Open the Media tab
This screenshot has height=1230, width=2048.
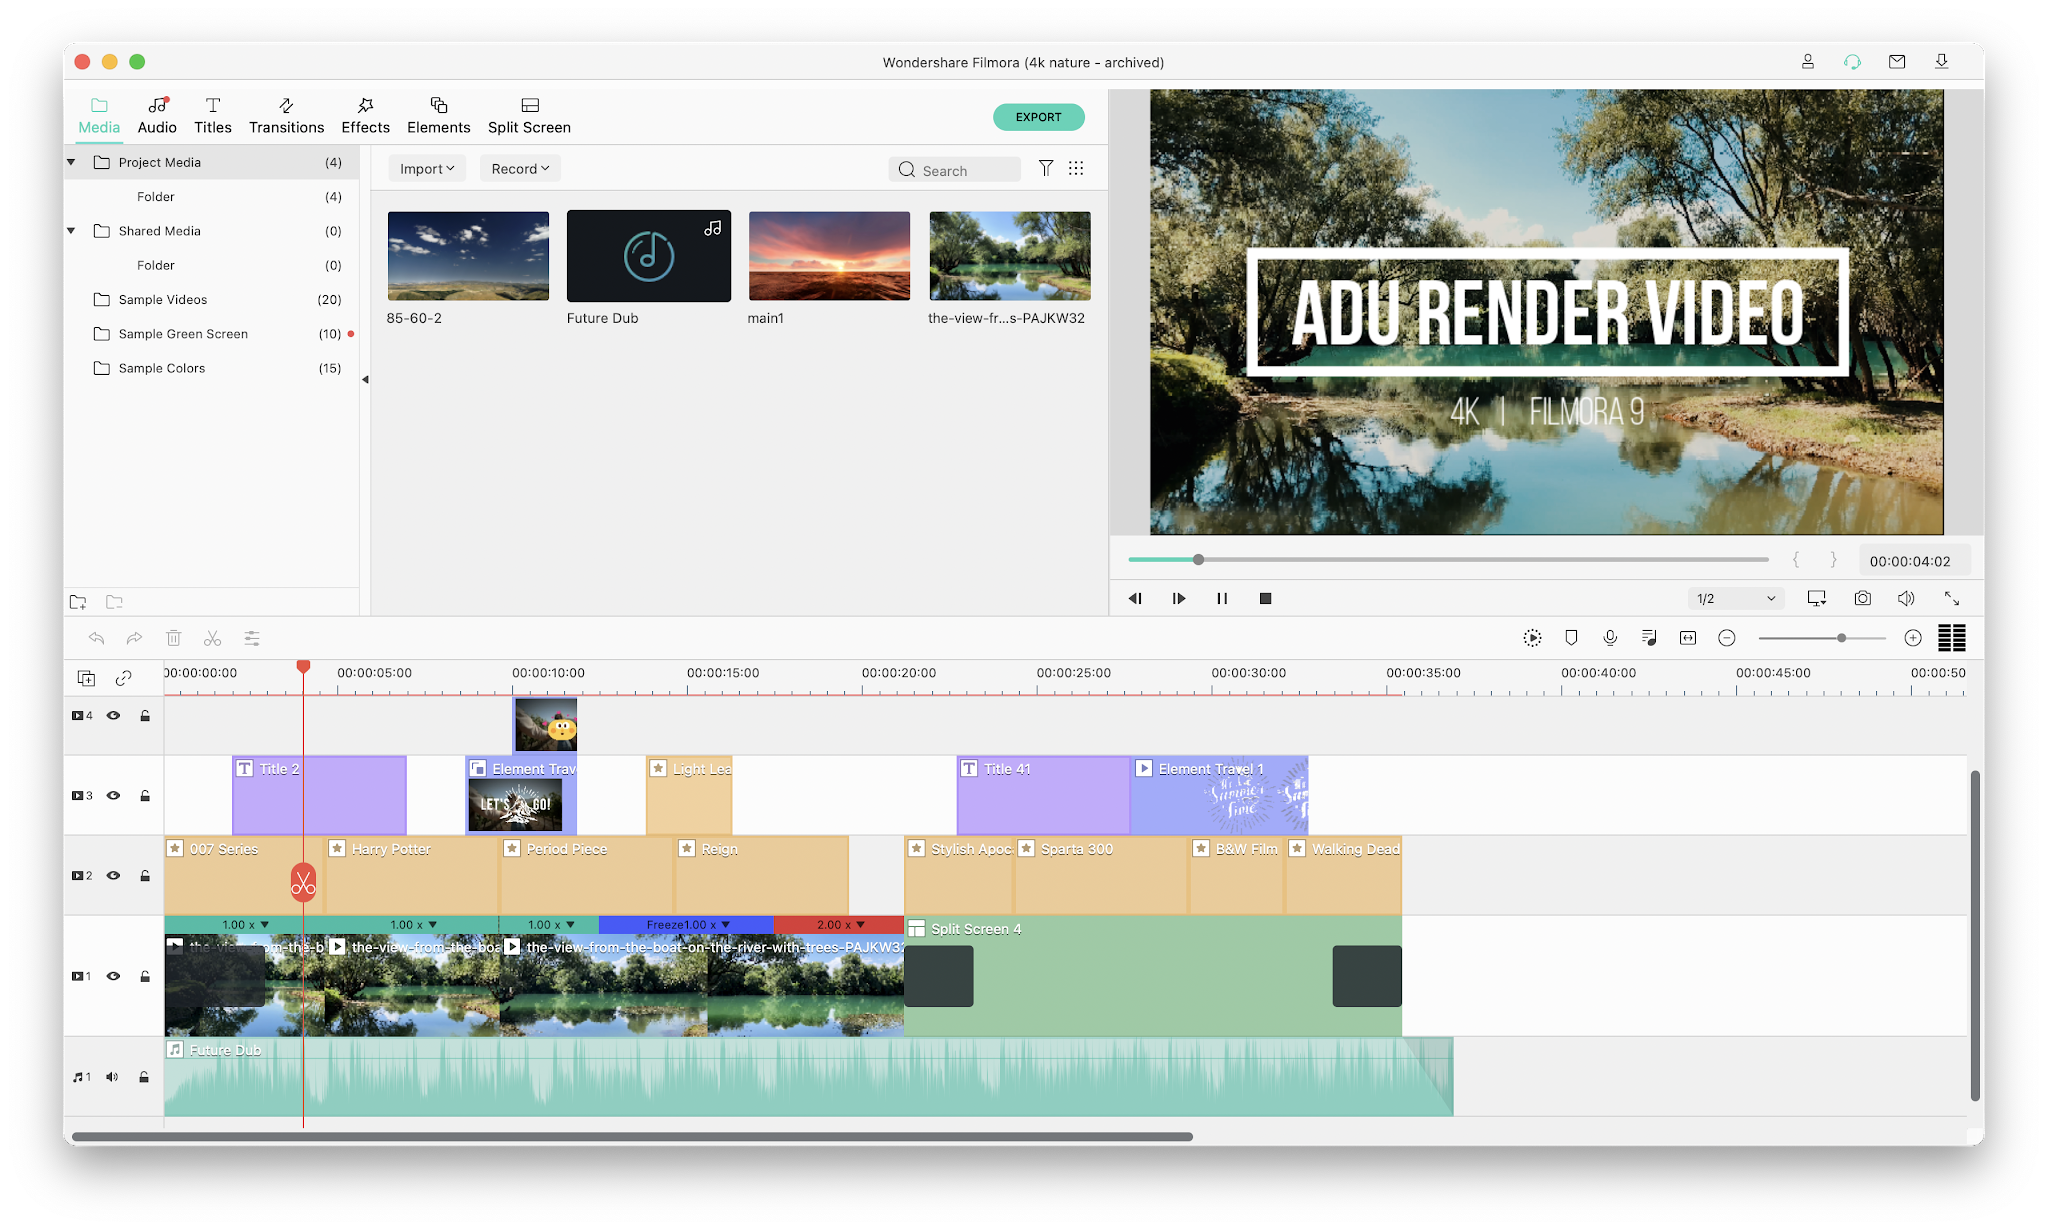click(x=99, y=116)
